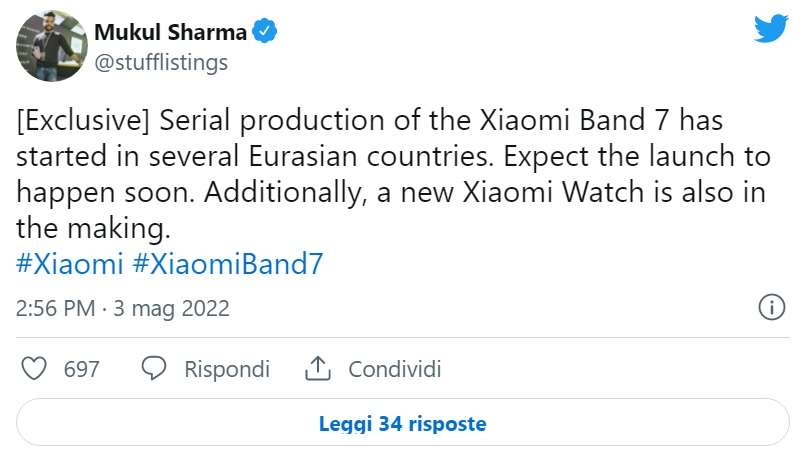The image size is (804, 459).
Task: Click the Twitter bird logo
Action: (770, 30)
